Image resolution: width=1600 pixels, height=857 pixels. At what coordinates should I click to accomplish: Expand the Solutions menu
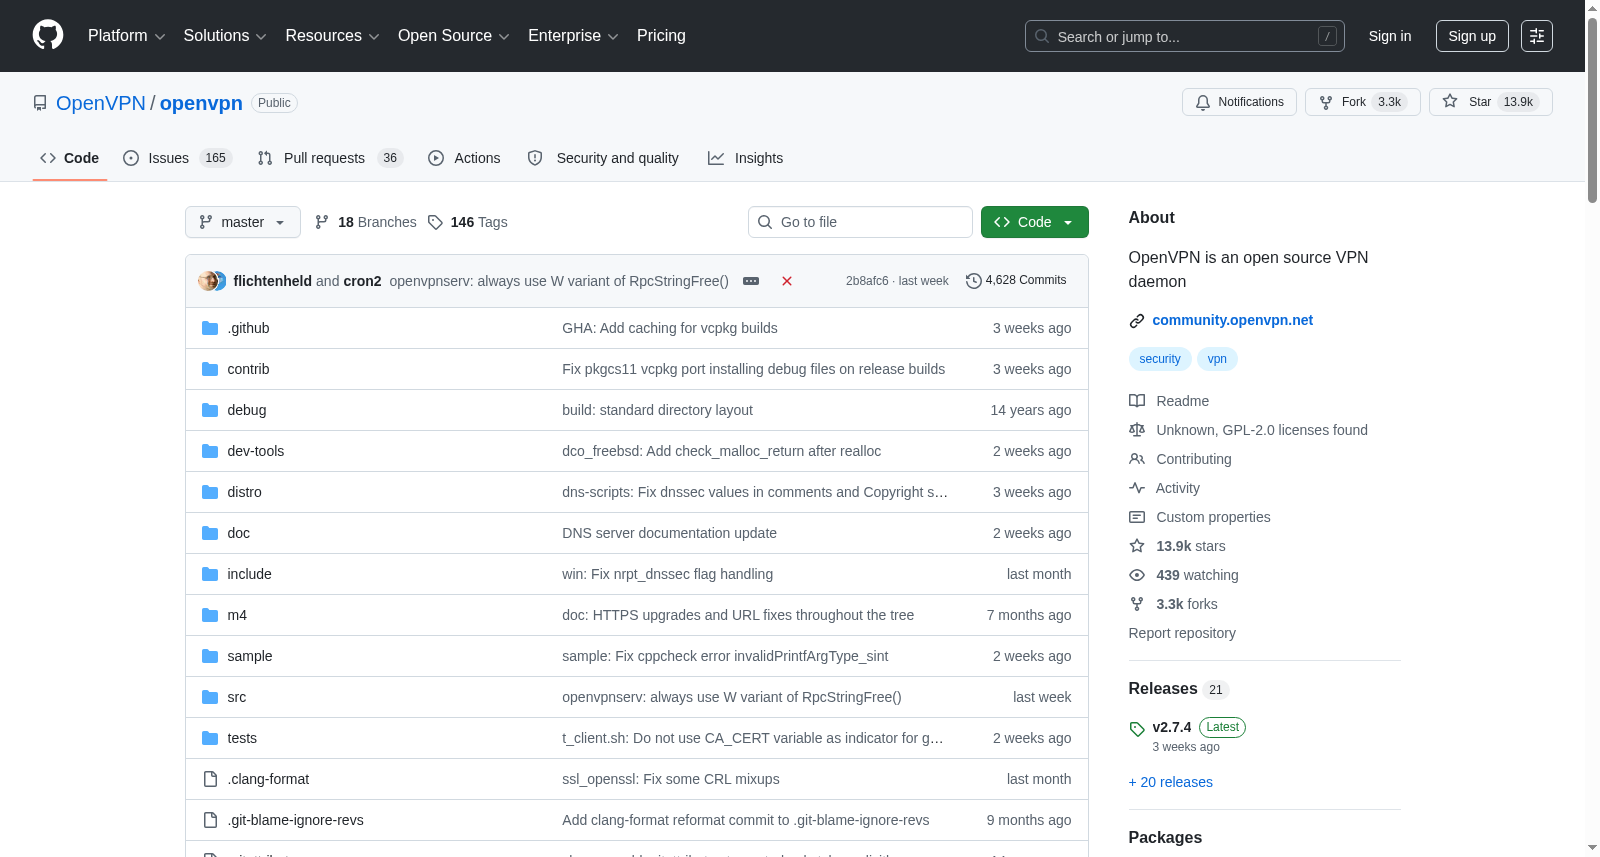pyautogui.click(x=225, y=36)
